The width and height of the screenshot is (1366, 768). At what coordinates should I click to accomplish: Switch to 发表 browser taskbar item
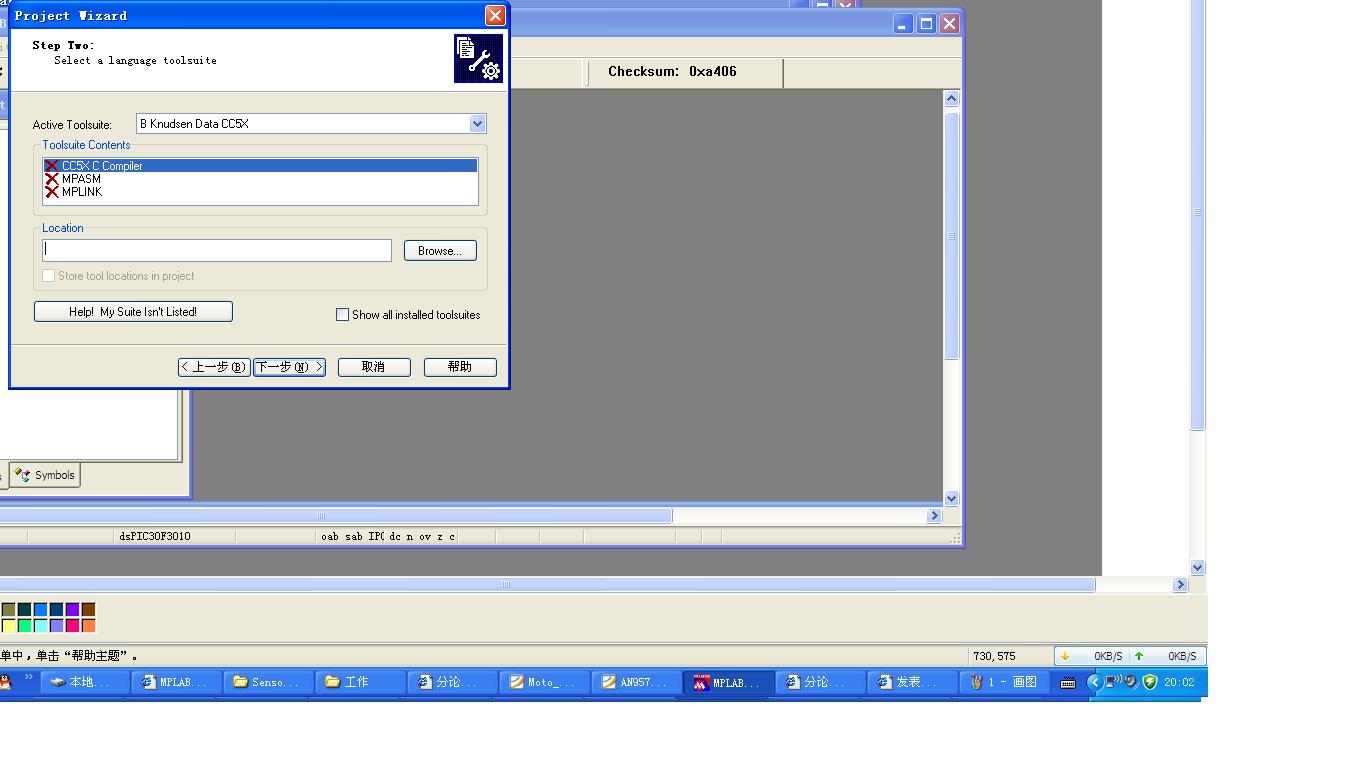[x=912, y=682]
